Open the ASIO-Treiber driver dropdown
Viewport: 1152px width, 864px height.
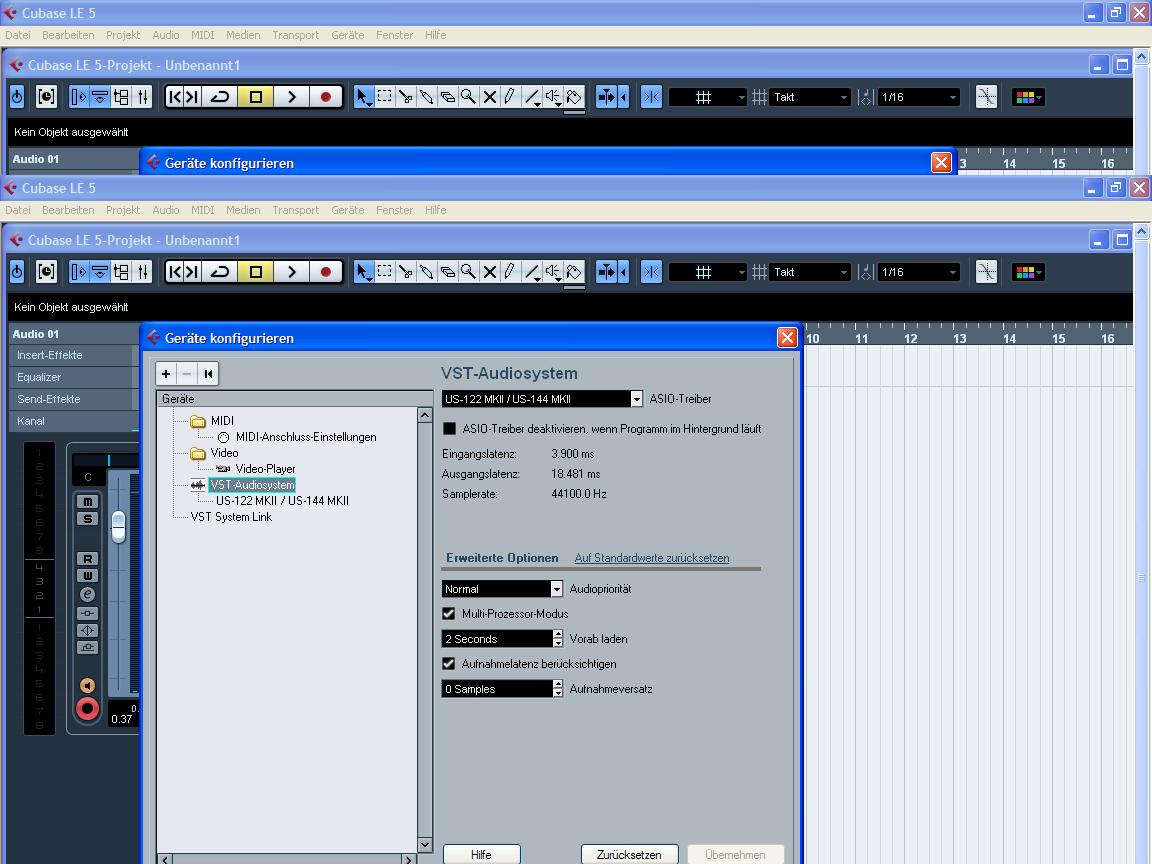pos(636,399)
